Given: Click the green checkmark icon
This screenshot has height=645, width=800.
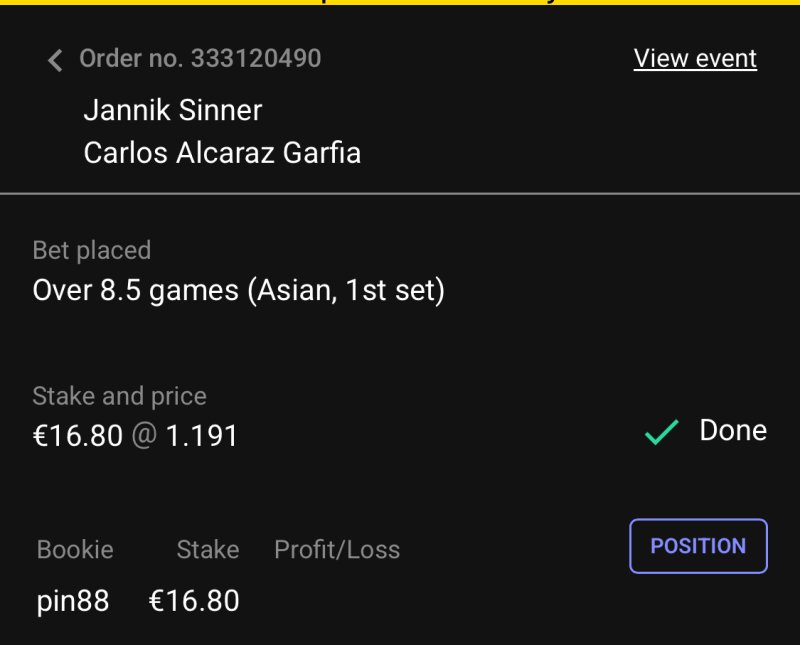Looking at the screenshot, I should click(661, 432).
